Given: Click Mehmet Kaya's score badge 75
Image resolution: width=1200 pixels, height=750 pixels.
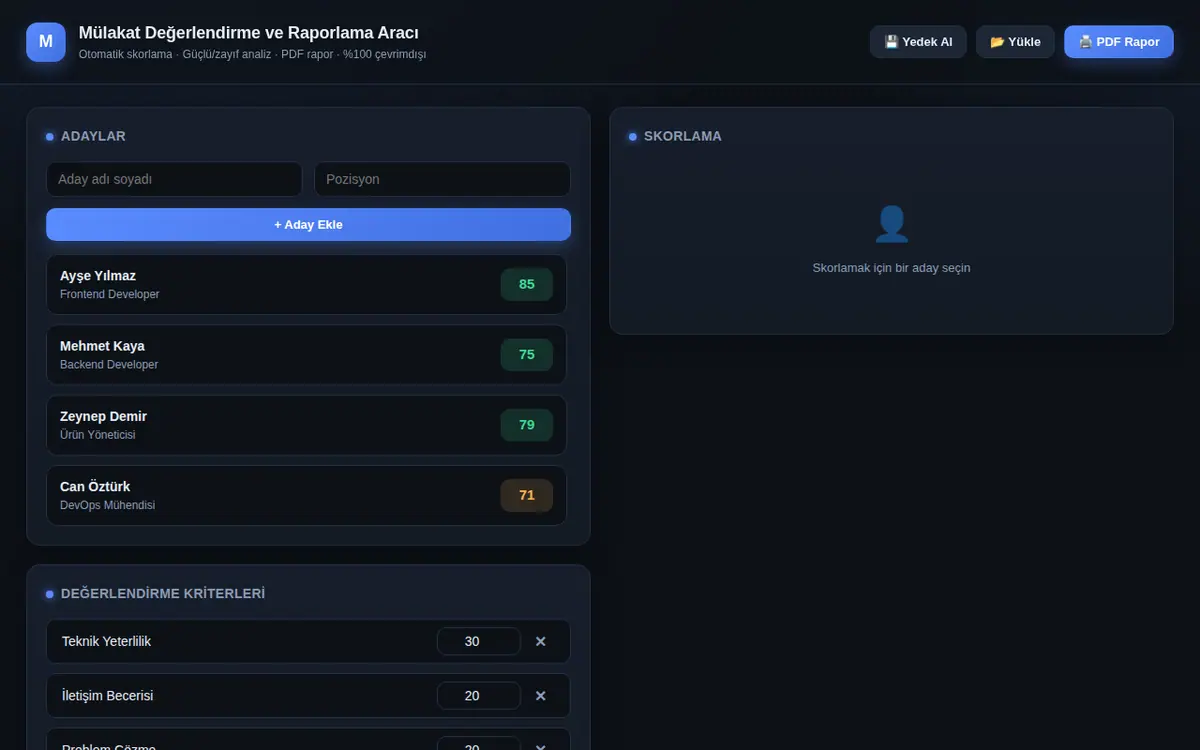Looking at the screenshot, I should tap(527, 355).
